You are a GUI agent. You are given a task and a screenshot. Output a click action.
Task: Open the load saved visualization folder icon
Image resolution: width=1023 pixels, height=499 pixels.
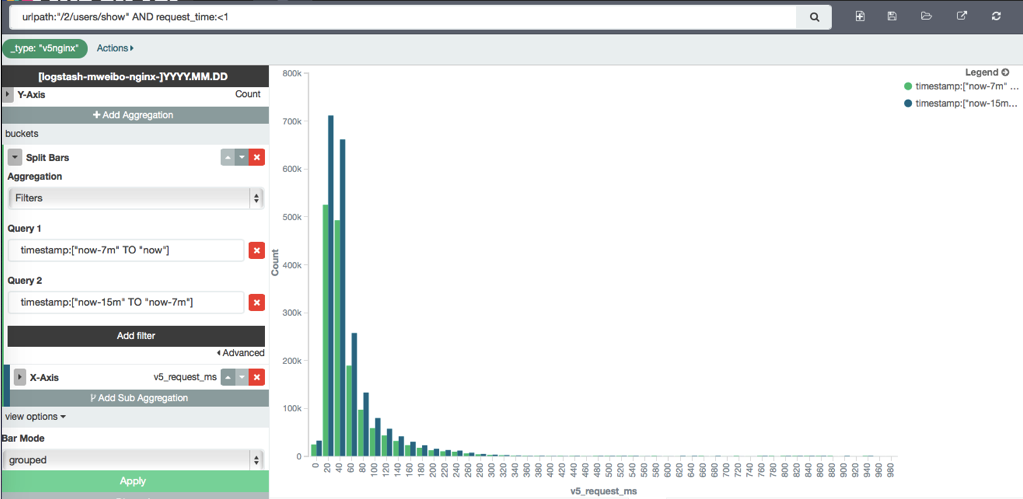[926, 17]
